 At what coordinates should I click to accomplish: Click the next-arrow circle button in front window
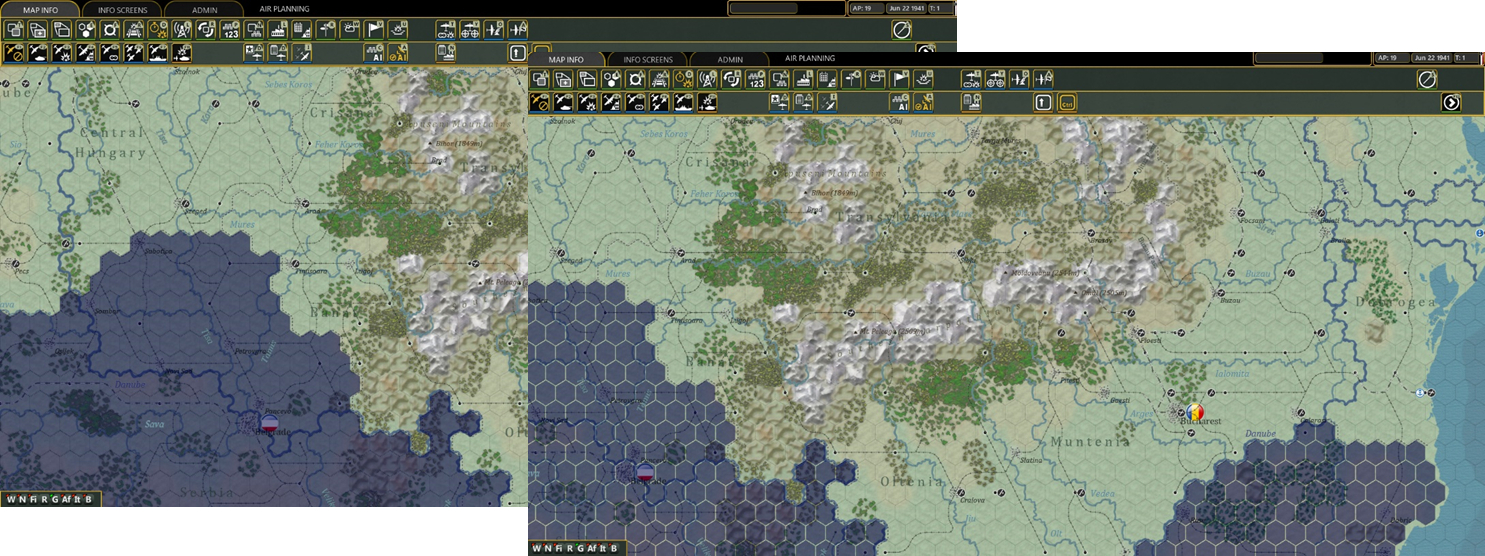pos(1451,102)
